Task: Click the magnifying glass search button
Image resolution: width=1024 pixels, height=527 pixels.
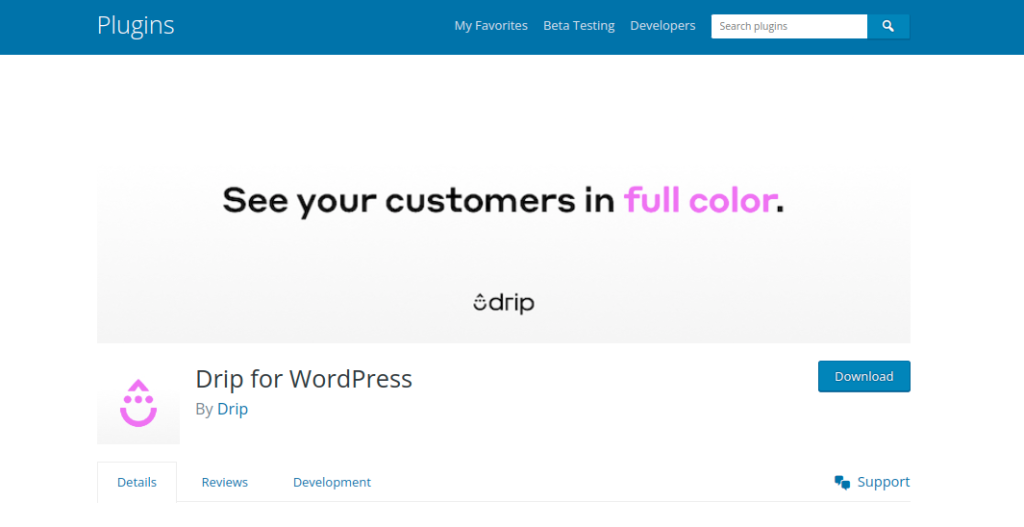Action: point(888,26)
